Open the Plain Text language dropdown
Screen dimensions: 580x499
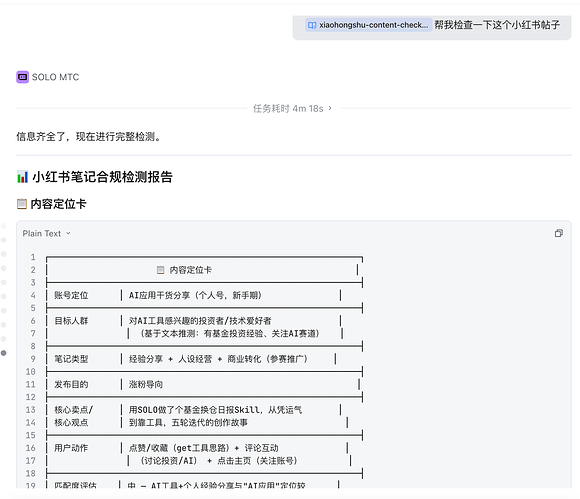point(46,233)
